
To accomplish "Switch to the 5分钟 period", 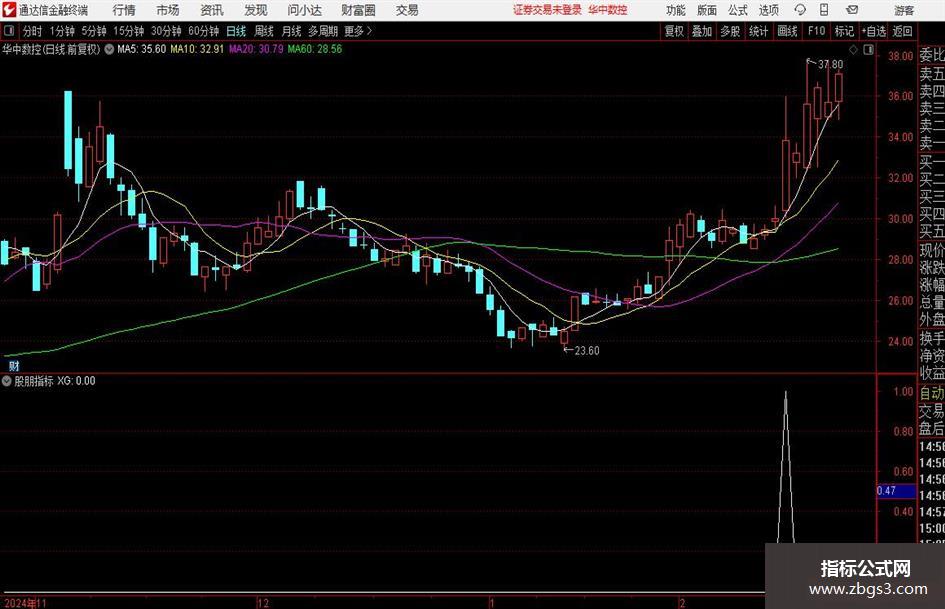I will (x=94, y=31).
